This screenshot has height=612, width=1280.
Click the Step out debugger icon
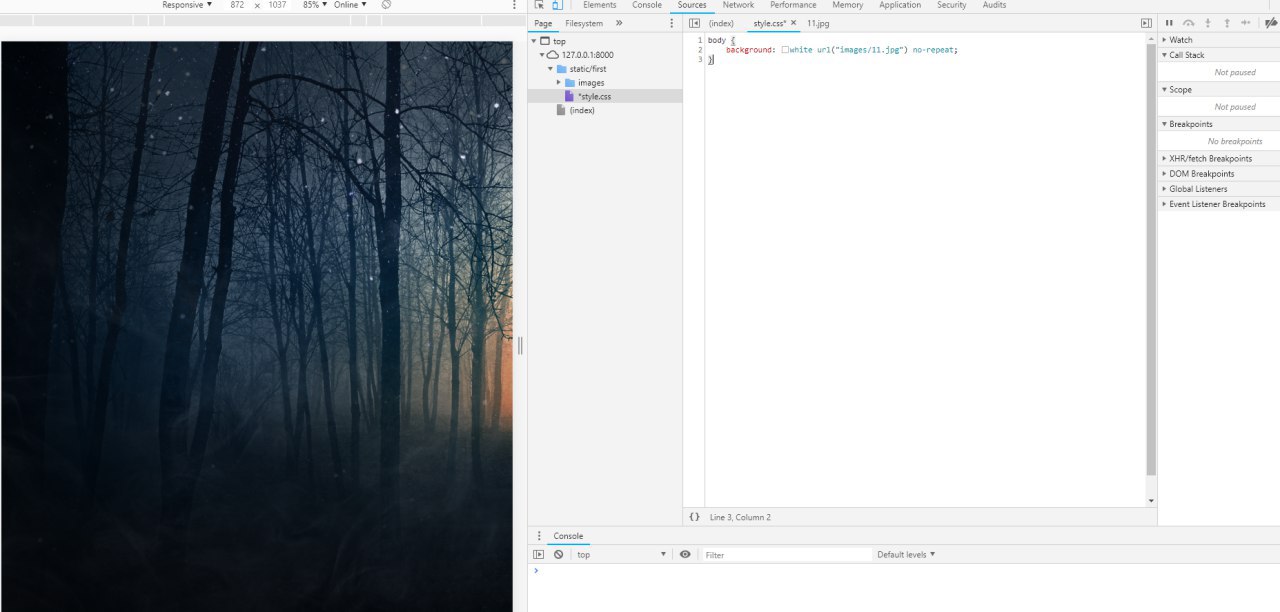pos(1227,23)
